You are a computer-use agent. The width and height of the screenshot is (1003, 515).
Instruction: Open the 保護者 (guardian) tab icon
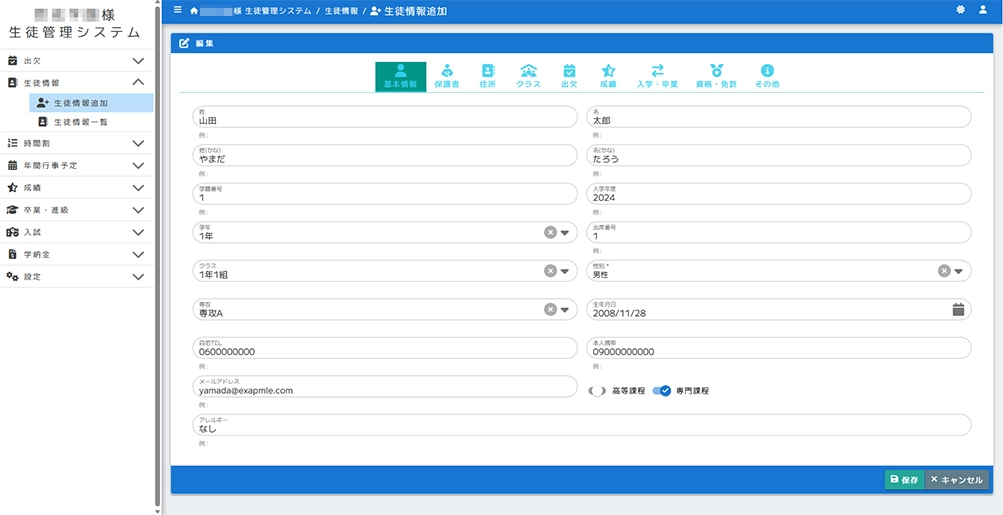(447, 71)
